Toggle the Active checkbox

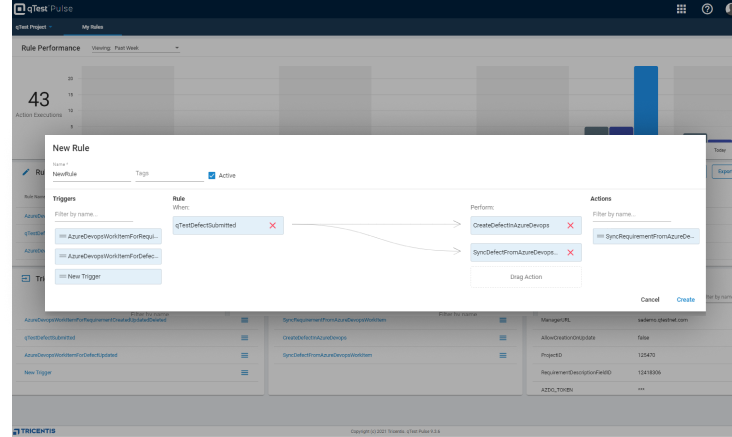pyautogui.click(x=212, y=175)
